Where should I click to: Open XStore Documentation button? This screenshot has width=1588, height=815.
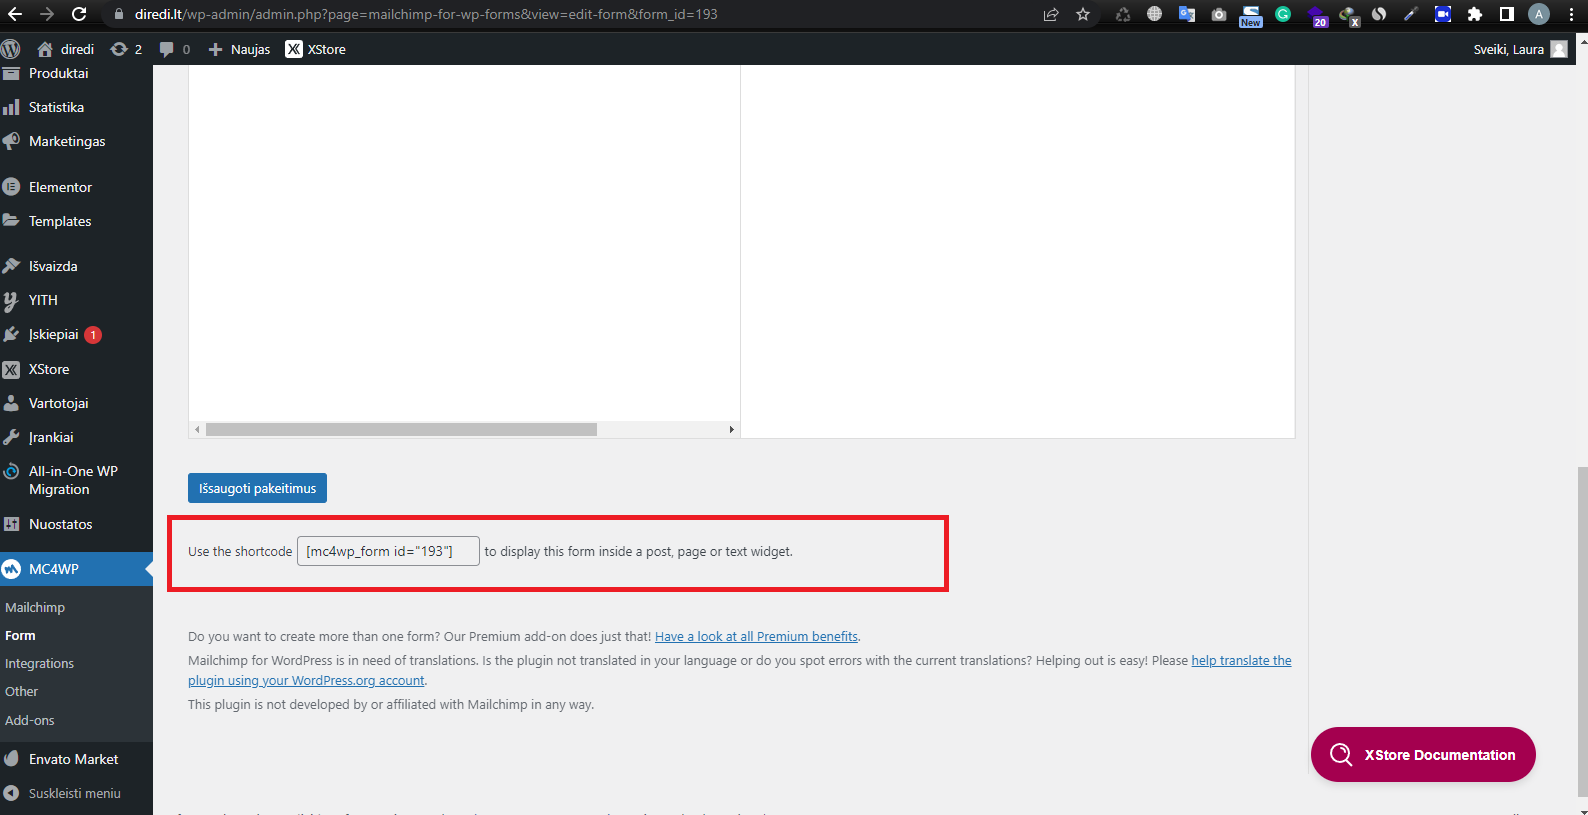point(1423,755)
